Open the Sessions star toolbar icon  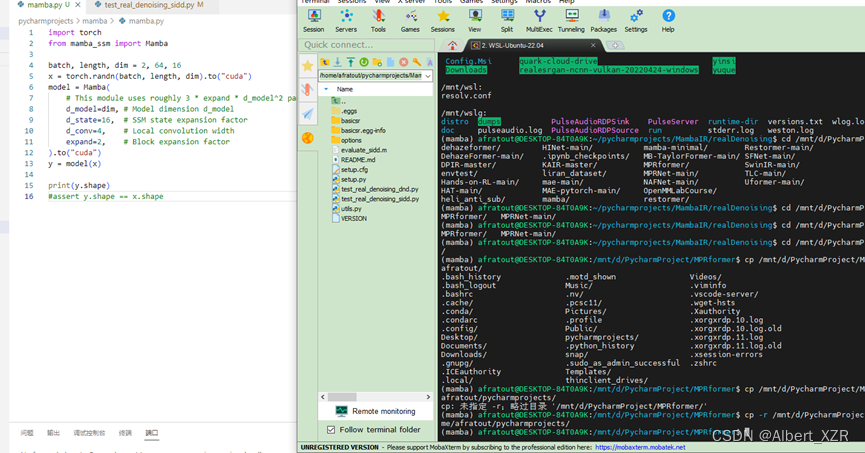(x=442, y=21)
